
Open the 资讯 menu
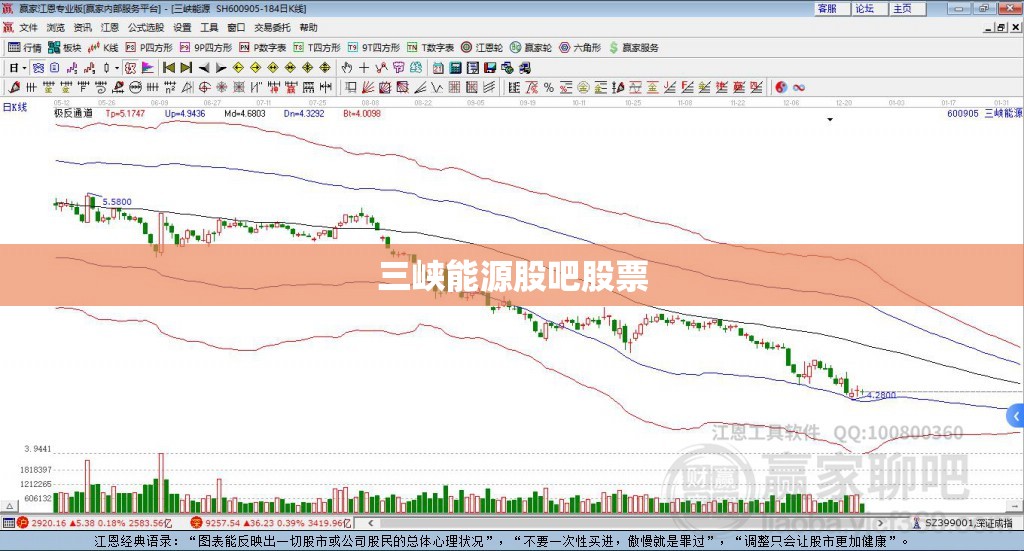click(x=82, y=27)
